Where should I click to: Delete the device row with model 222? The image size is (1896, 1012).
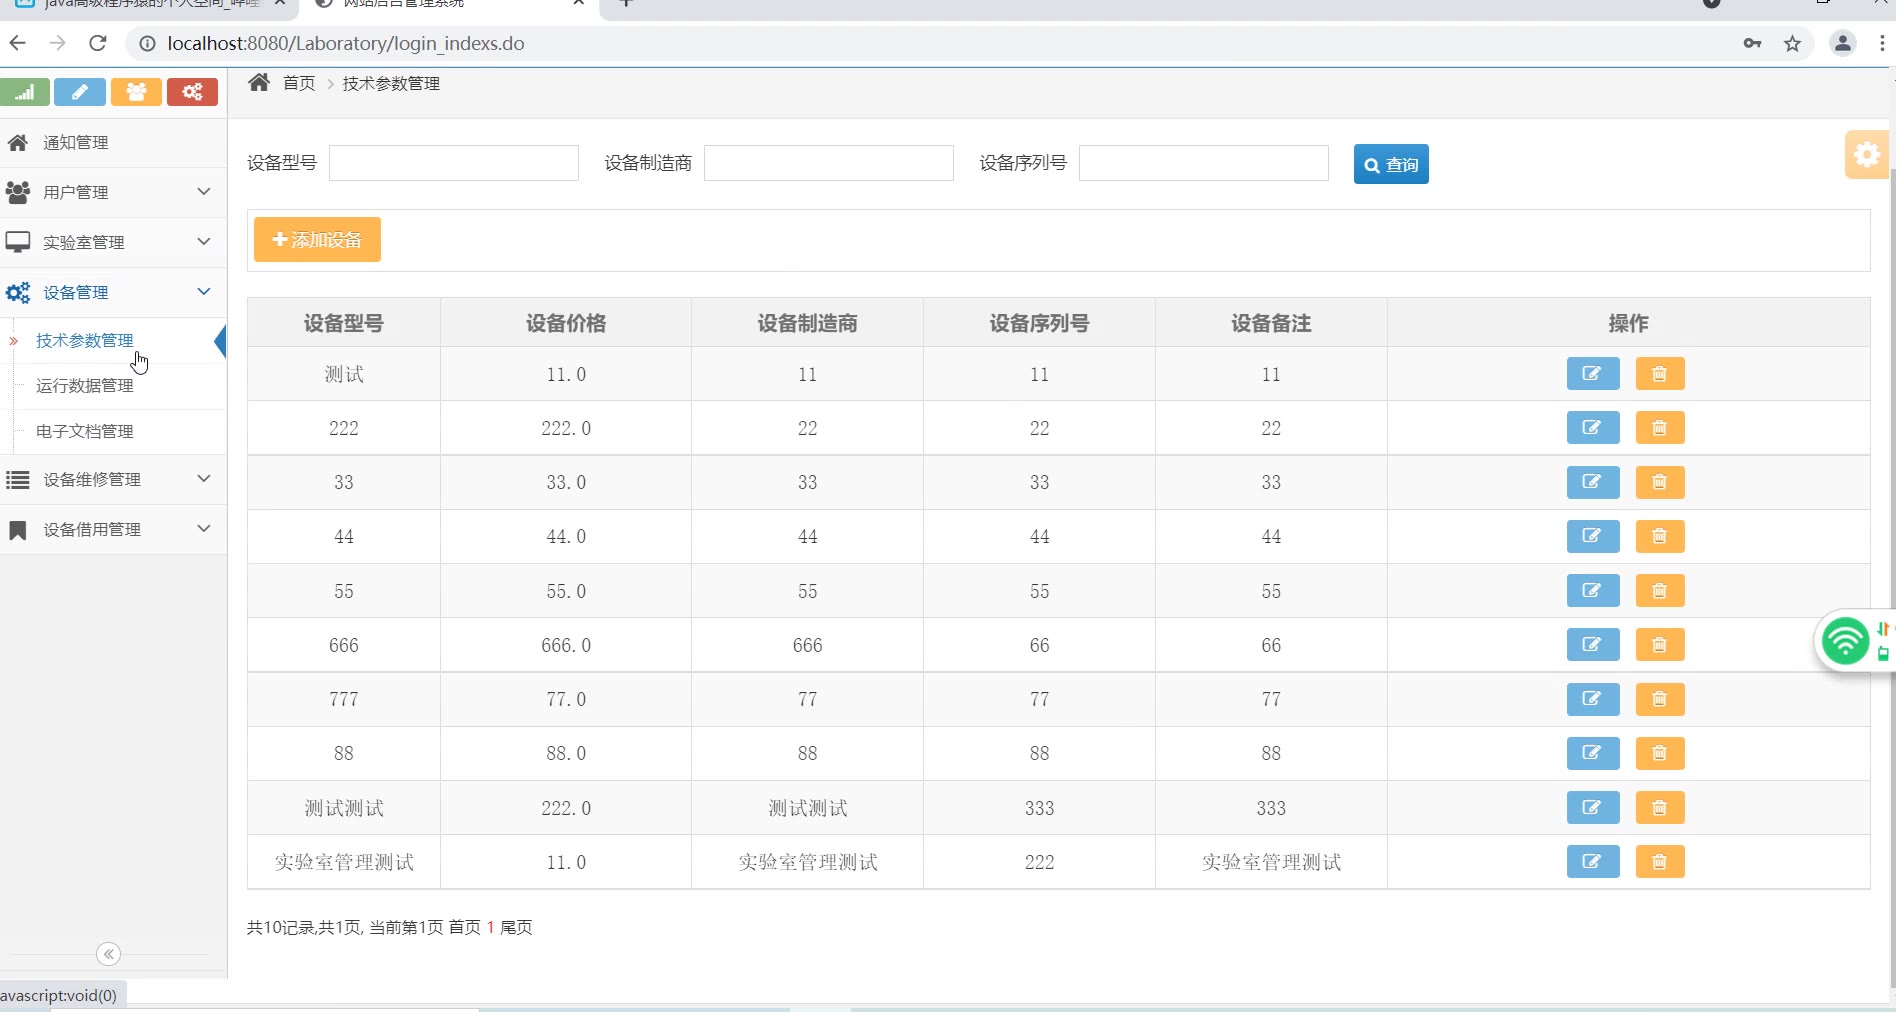click(1659, 428)
